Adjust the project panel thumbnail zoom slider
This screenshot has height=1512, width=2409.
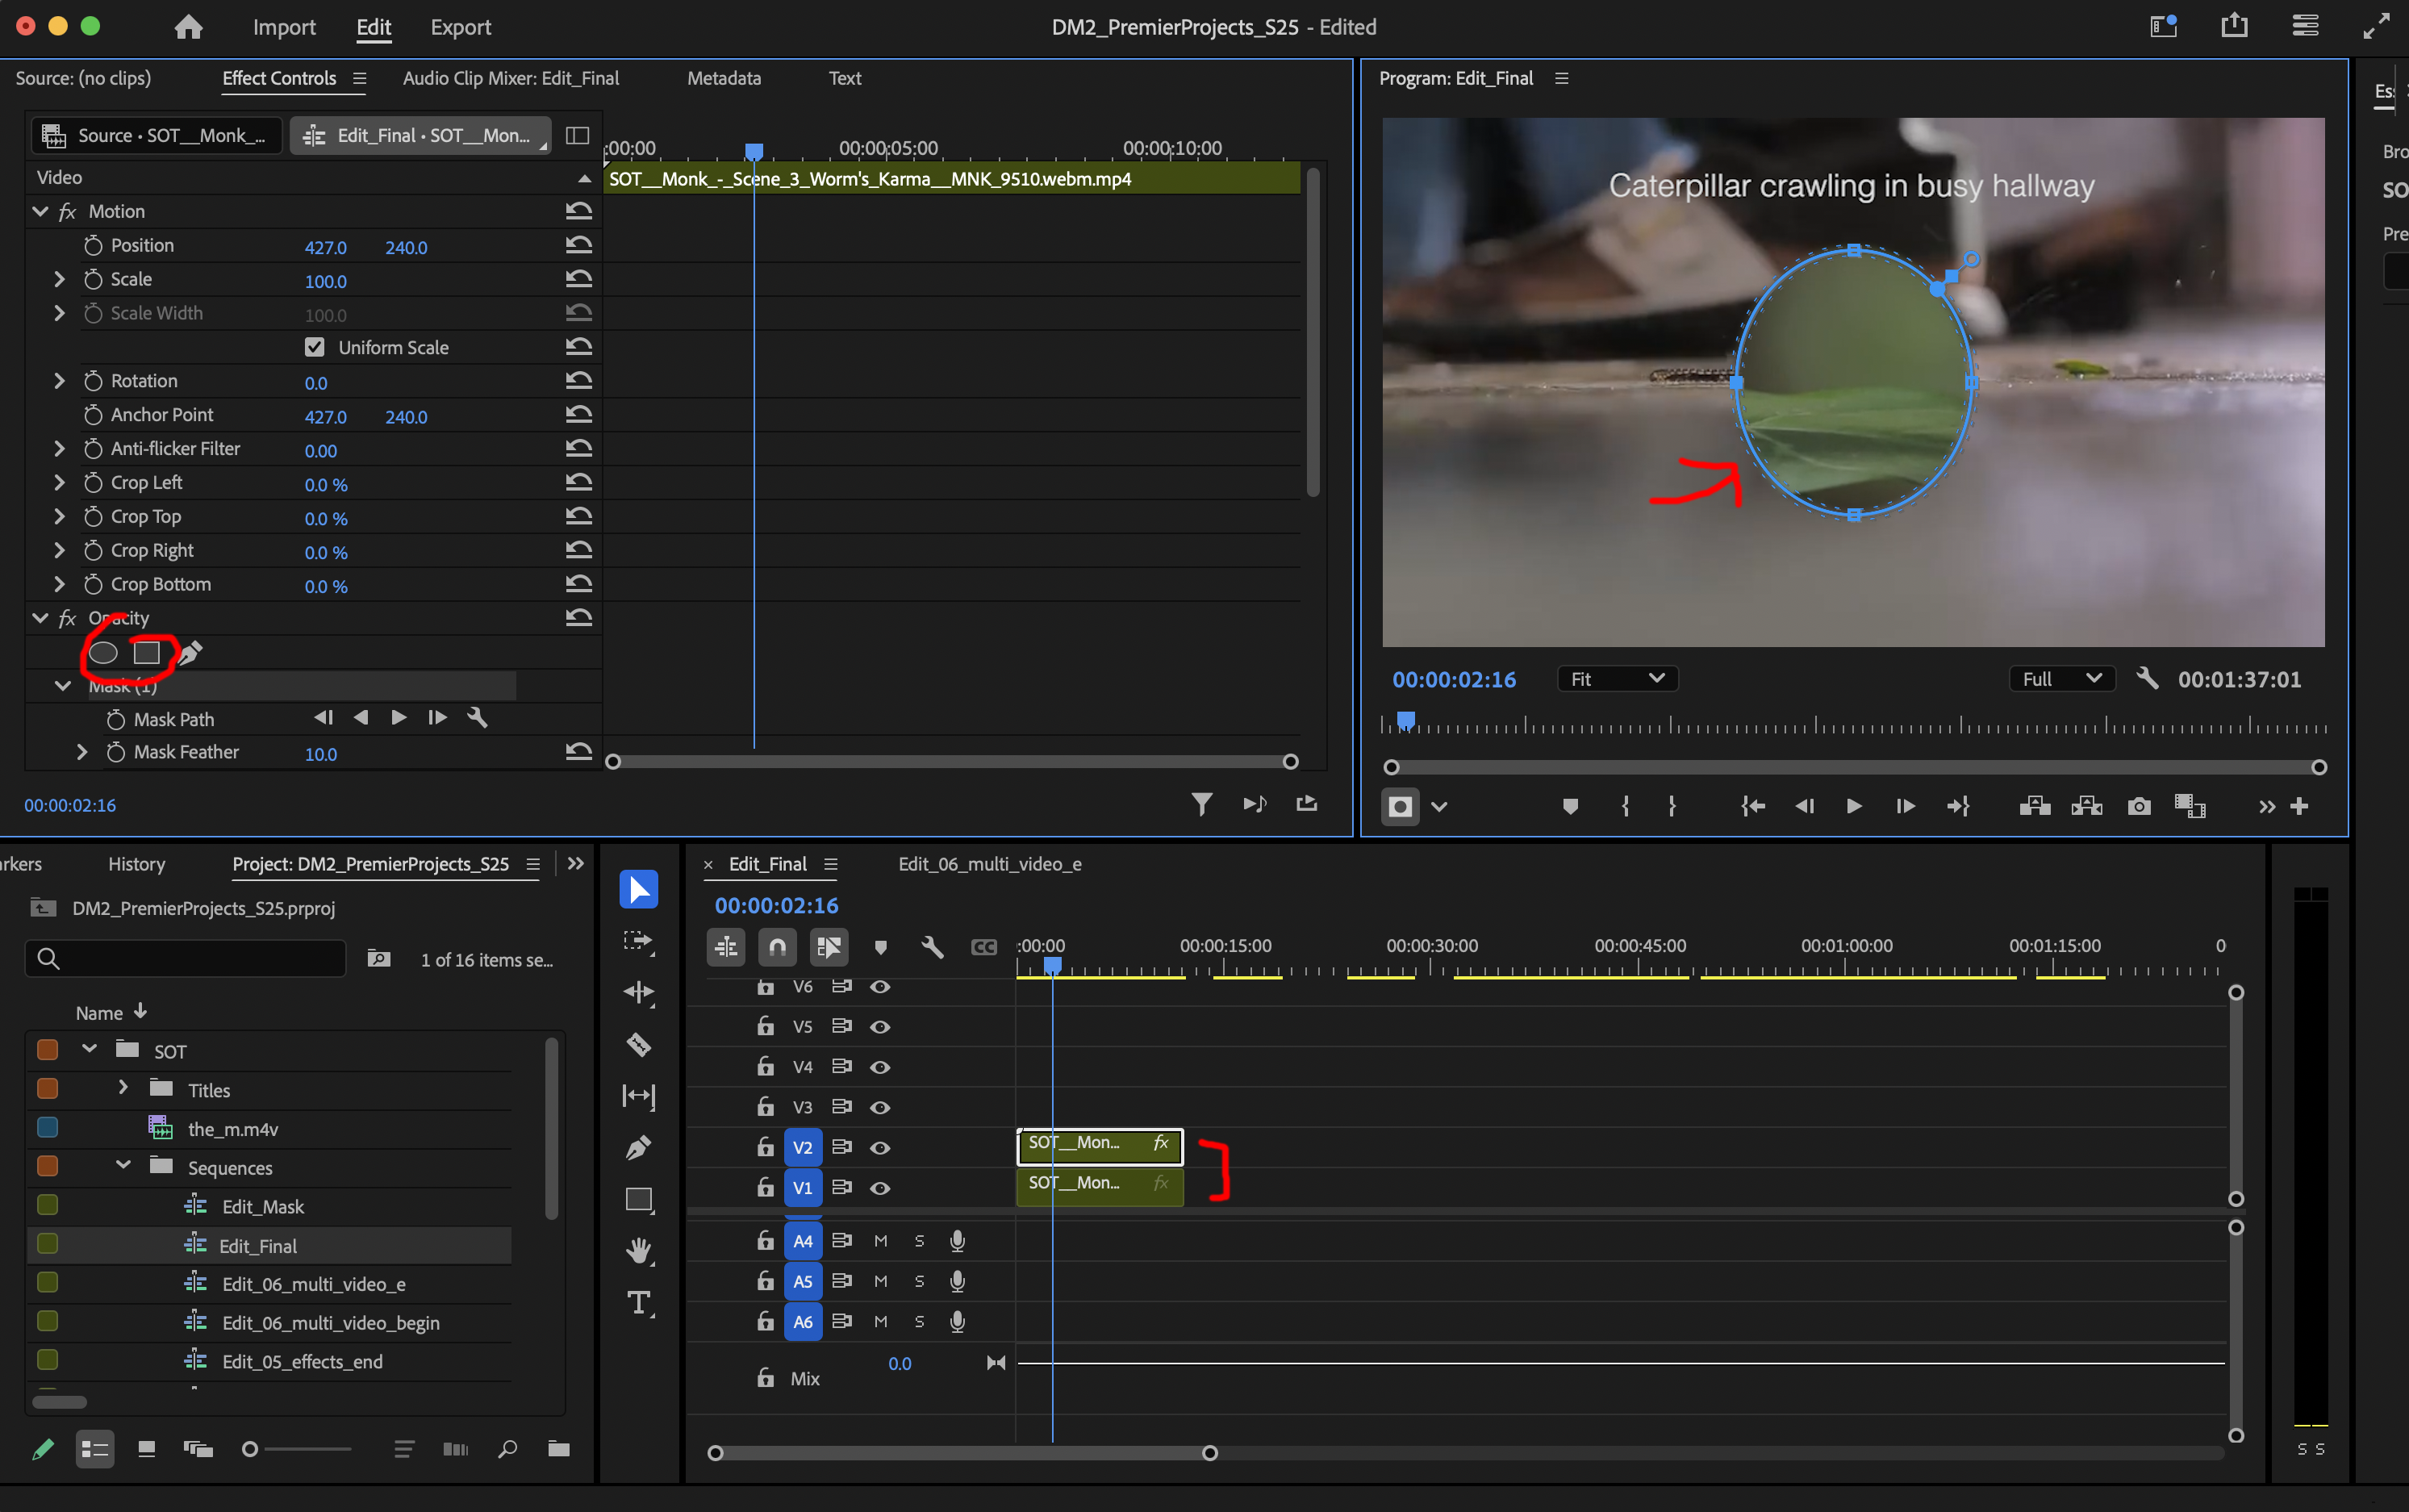(250, 1449)
